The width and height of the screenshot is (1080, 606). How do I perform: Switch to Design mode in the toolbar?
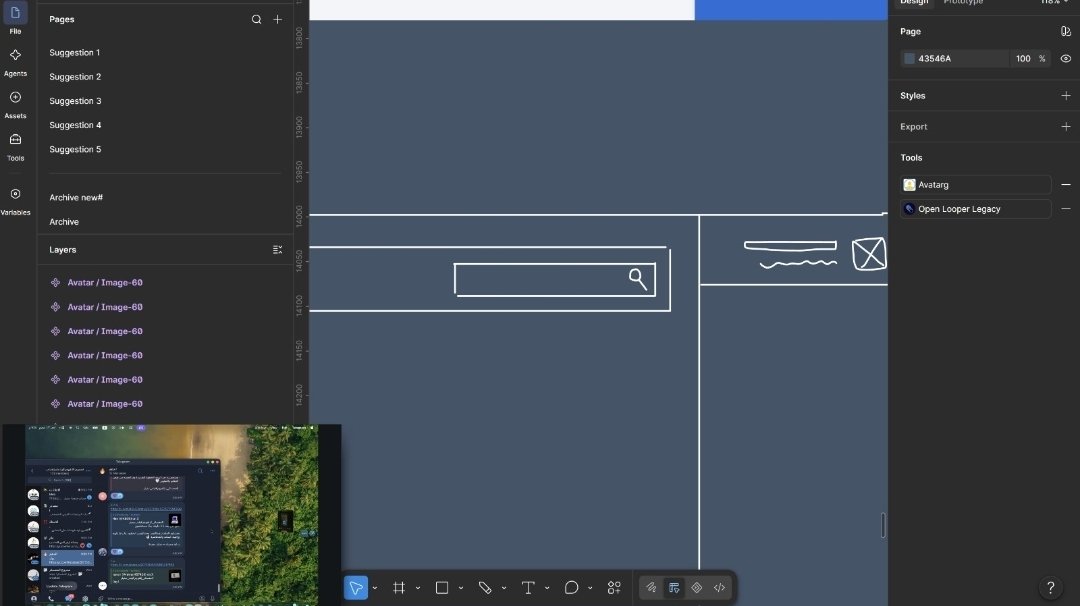click(674, 587)
